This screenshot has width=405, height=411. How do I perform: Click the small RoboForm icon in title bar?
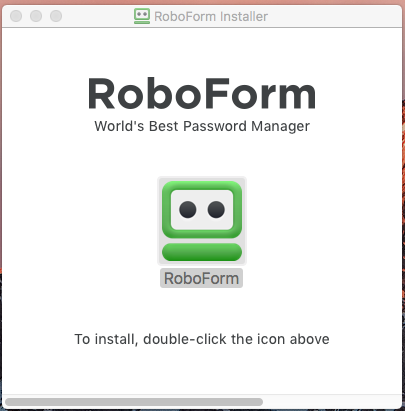pyautogui.click(x=142, y=16)
